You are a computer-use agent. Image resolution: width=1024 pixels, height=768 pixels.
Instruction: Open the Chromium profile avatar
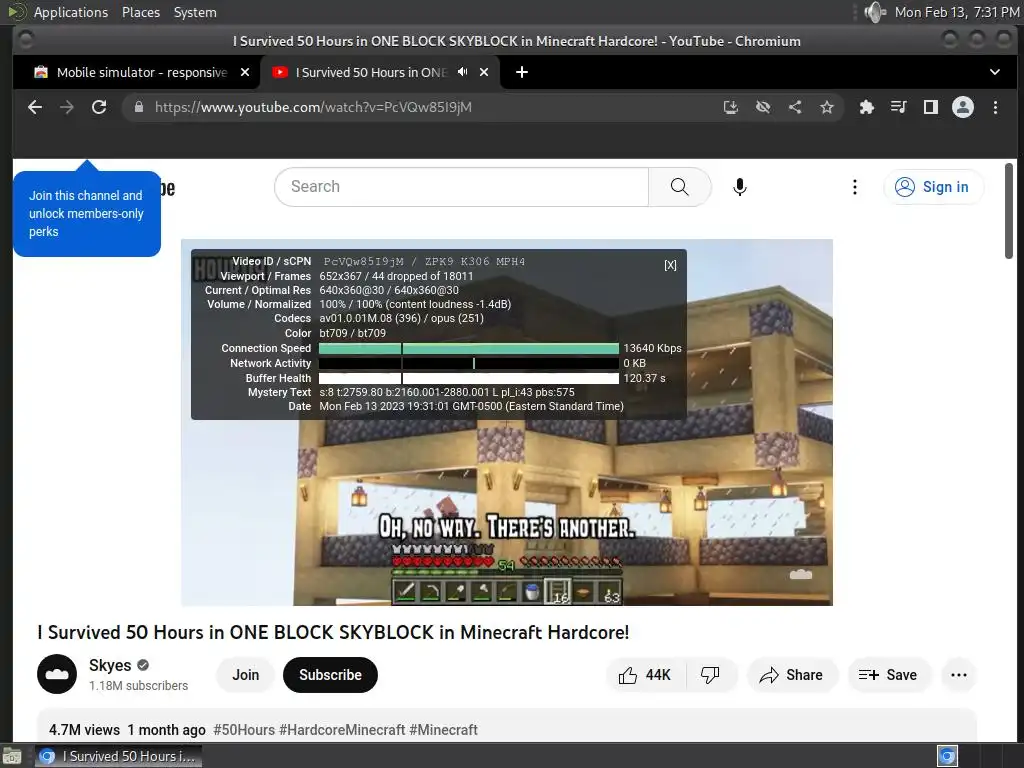pos(963,107)
